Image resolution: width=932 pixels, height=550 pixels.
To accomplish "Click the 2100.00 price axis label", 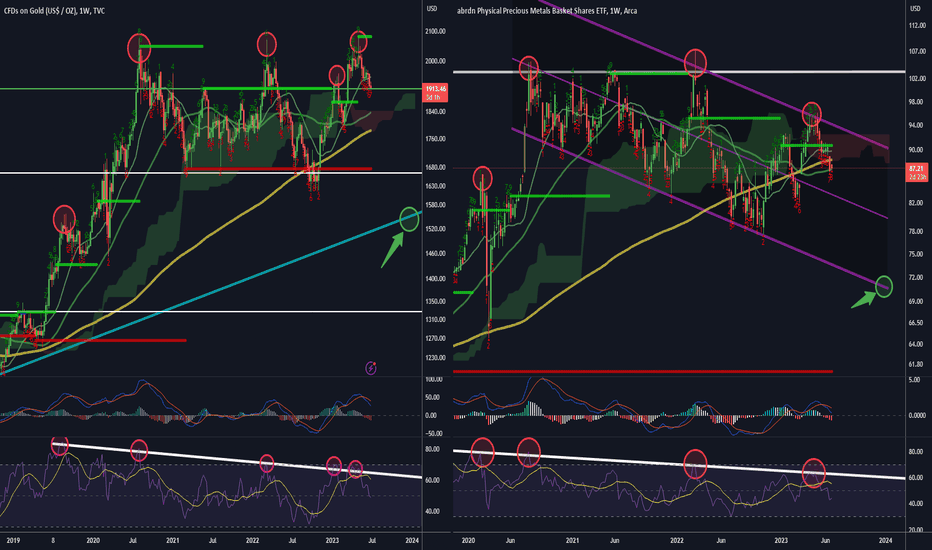I will click(435, 31).
